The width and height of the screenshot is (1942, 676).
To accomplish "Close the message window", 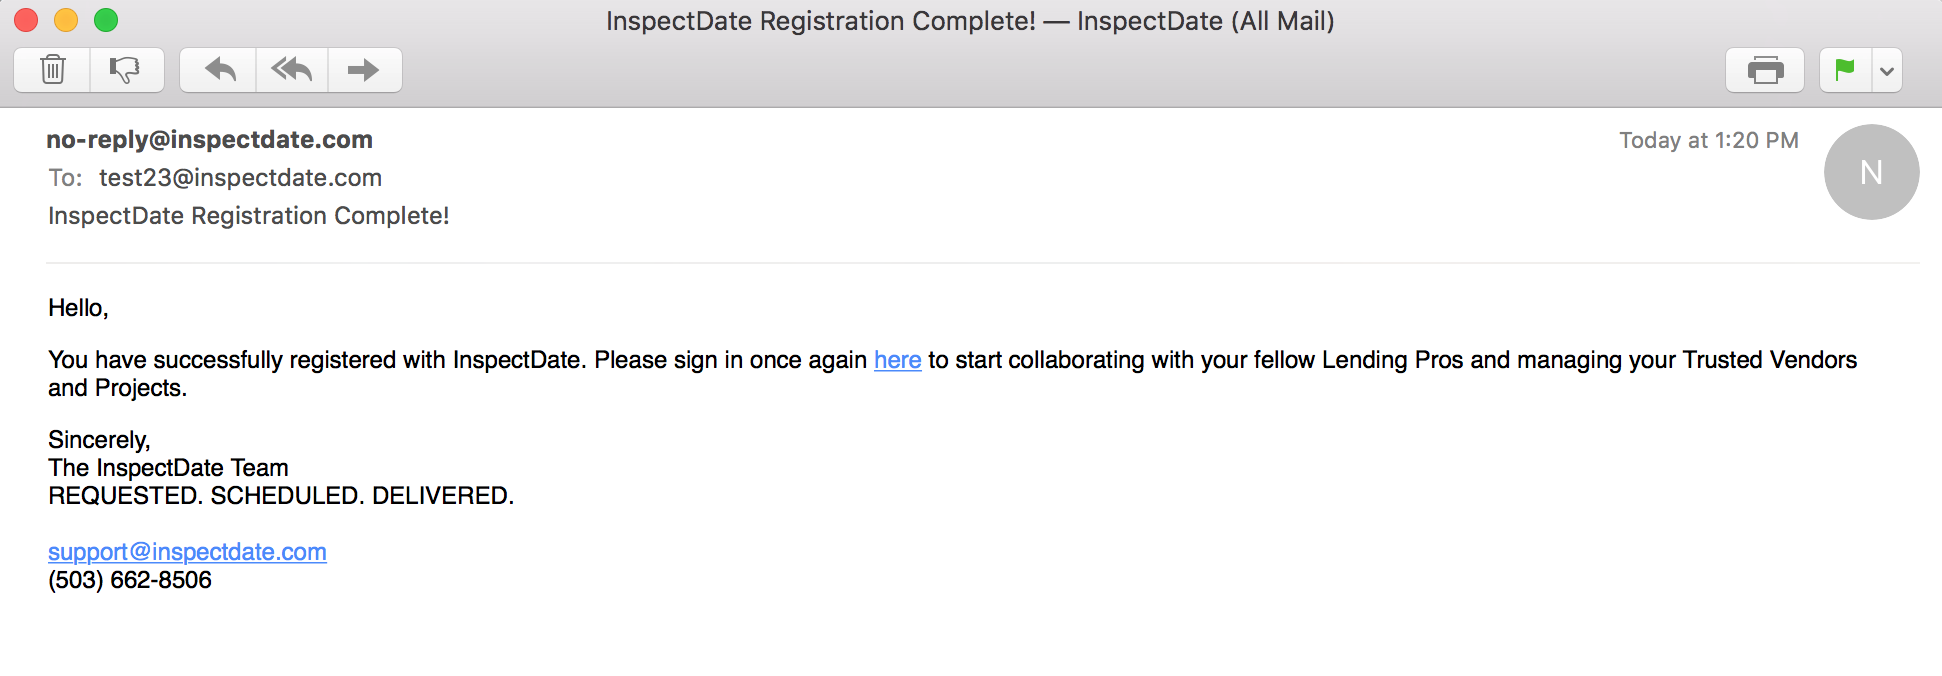I will point(27,20).
